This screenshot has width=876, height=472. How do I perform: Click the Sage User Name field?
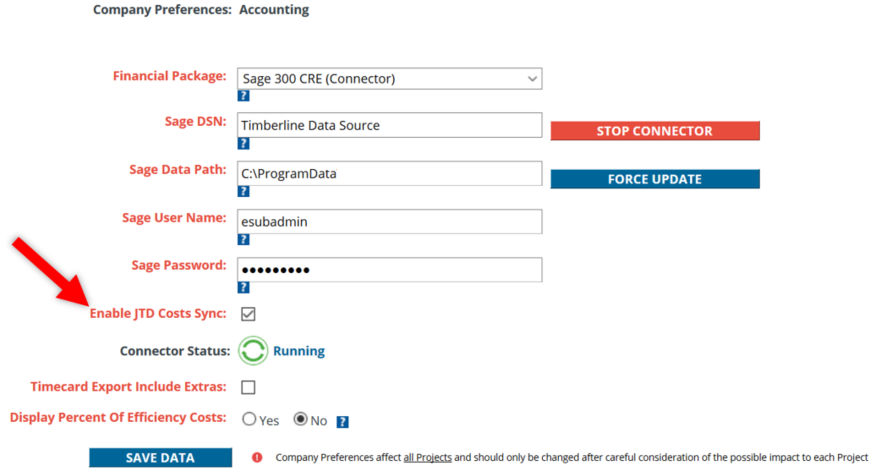tap(389, 222)
